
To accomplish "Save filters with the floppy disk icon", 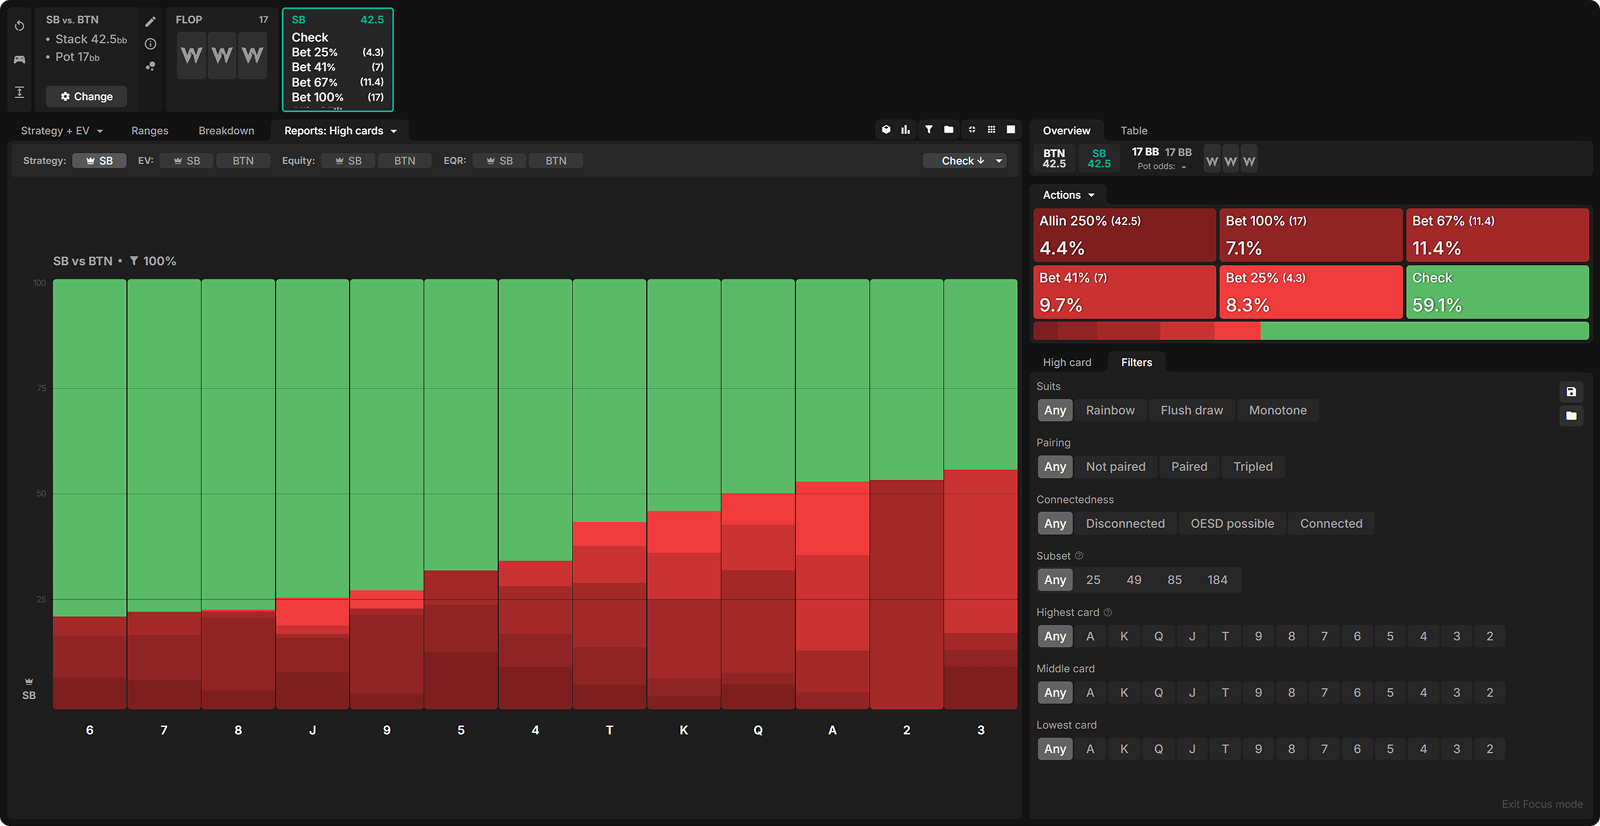I will click(x=1571, y=392).
